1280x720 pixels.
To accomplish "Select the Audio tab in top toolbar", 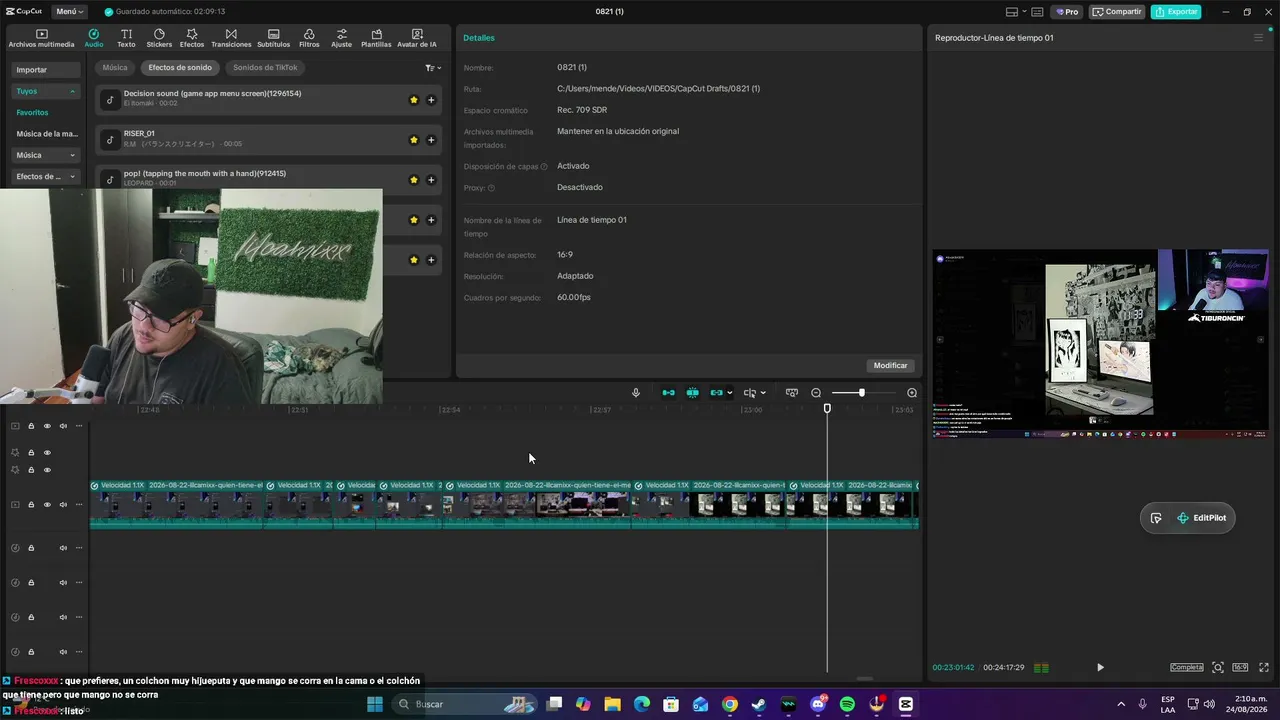I will pos(94,38).
